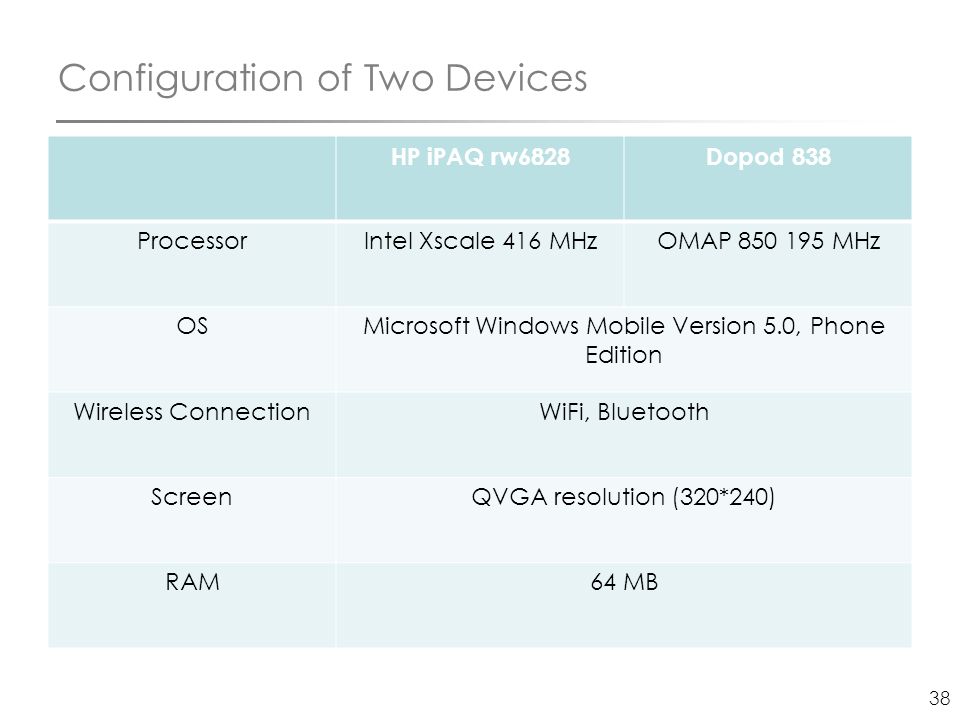Select the WiFi, Bluetooth cell
Screen dimensions: 960x720
pyautogui.click(x=624, y=434)
